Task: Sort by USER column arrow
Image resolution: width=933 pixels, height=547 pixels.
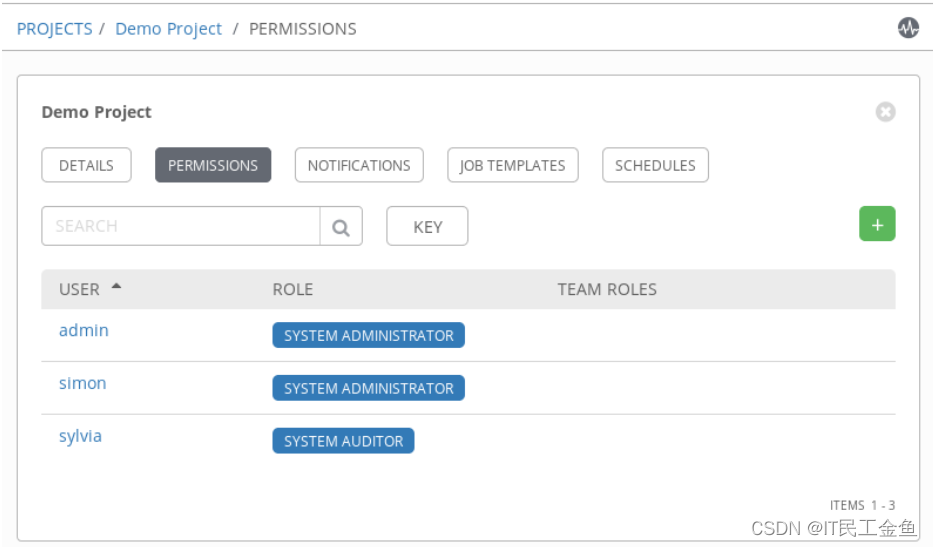Action: (x=116, y=287)
